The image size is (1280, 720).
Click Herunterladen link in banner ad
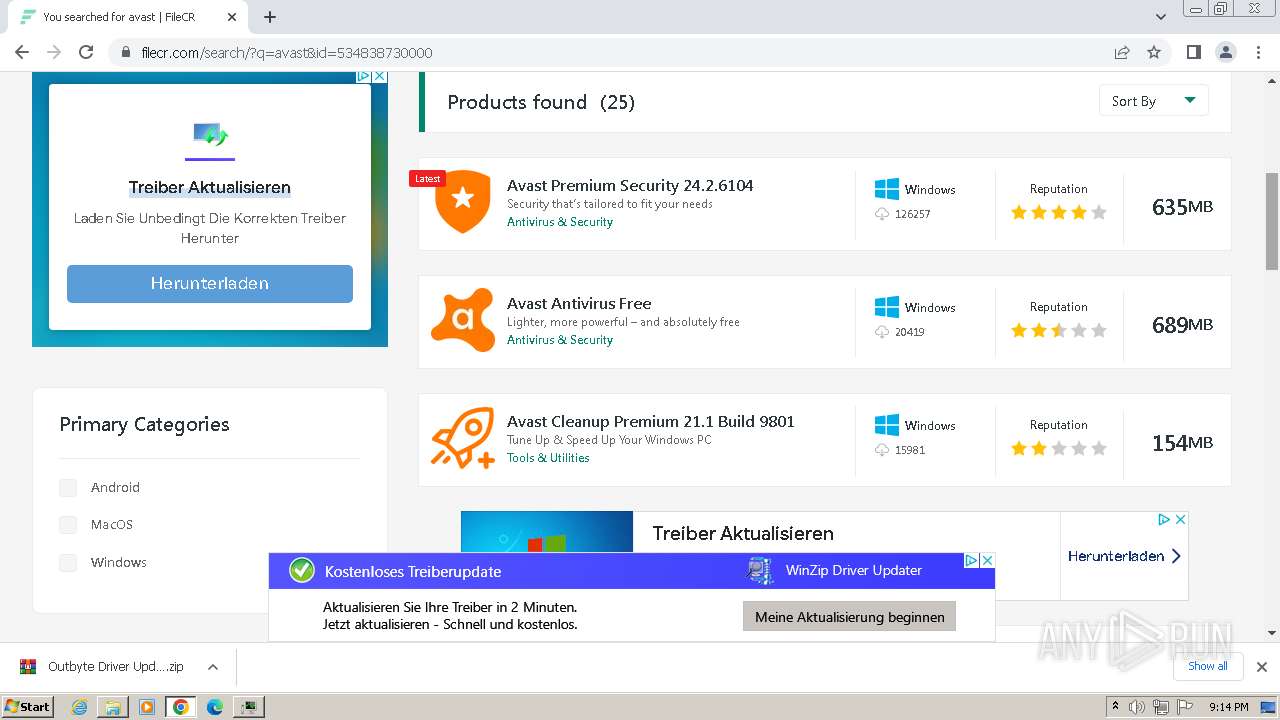[x=1124, y=556]
